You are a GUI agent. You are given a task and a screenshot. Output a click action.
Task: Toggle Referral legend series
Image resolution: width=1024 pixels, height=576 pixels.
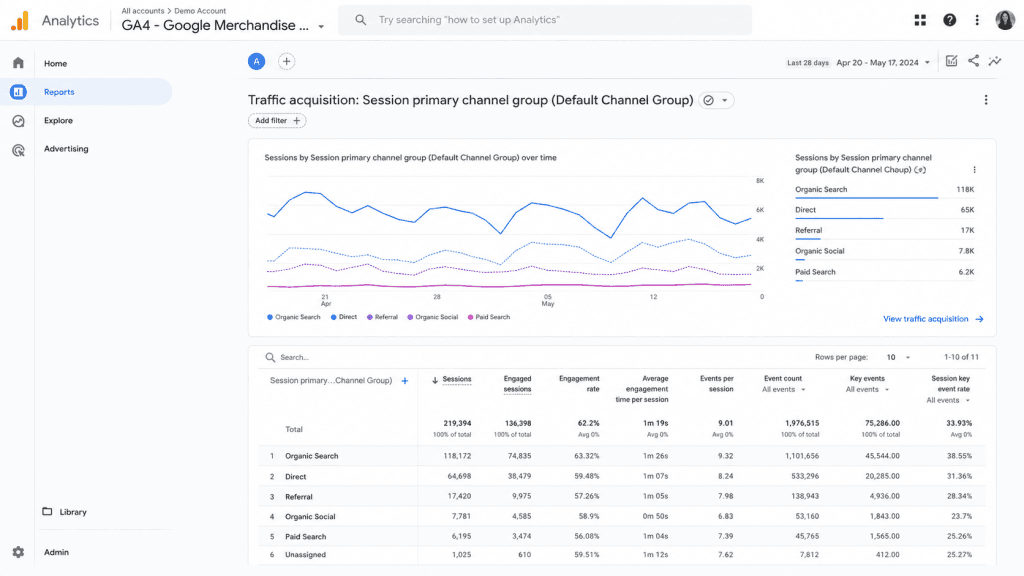pyautogui.click(x=382, y=317)
